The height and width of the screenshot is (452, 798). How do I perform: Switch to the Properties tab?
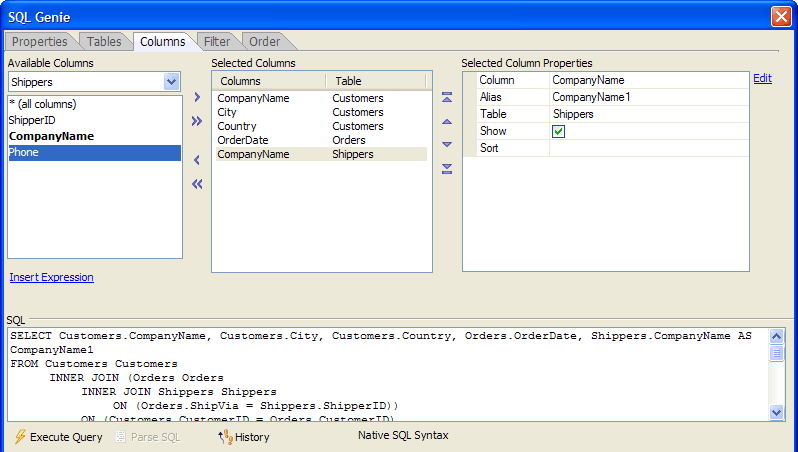[x=40, y=42]
